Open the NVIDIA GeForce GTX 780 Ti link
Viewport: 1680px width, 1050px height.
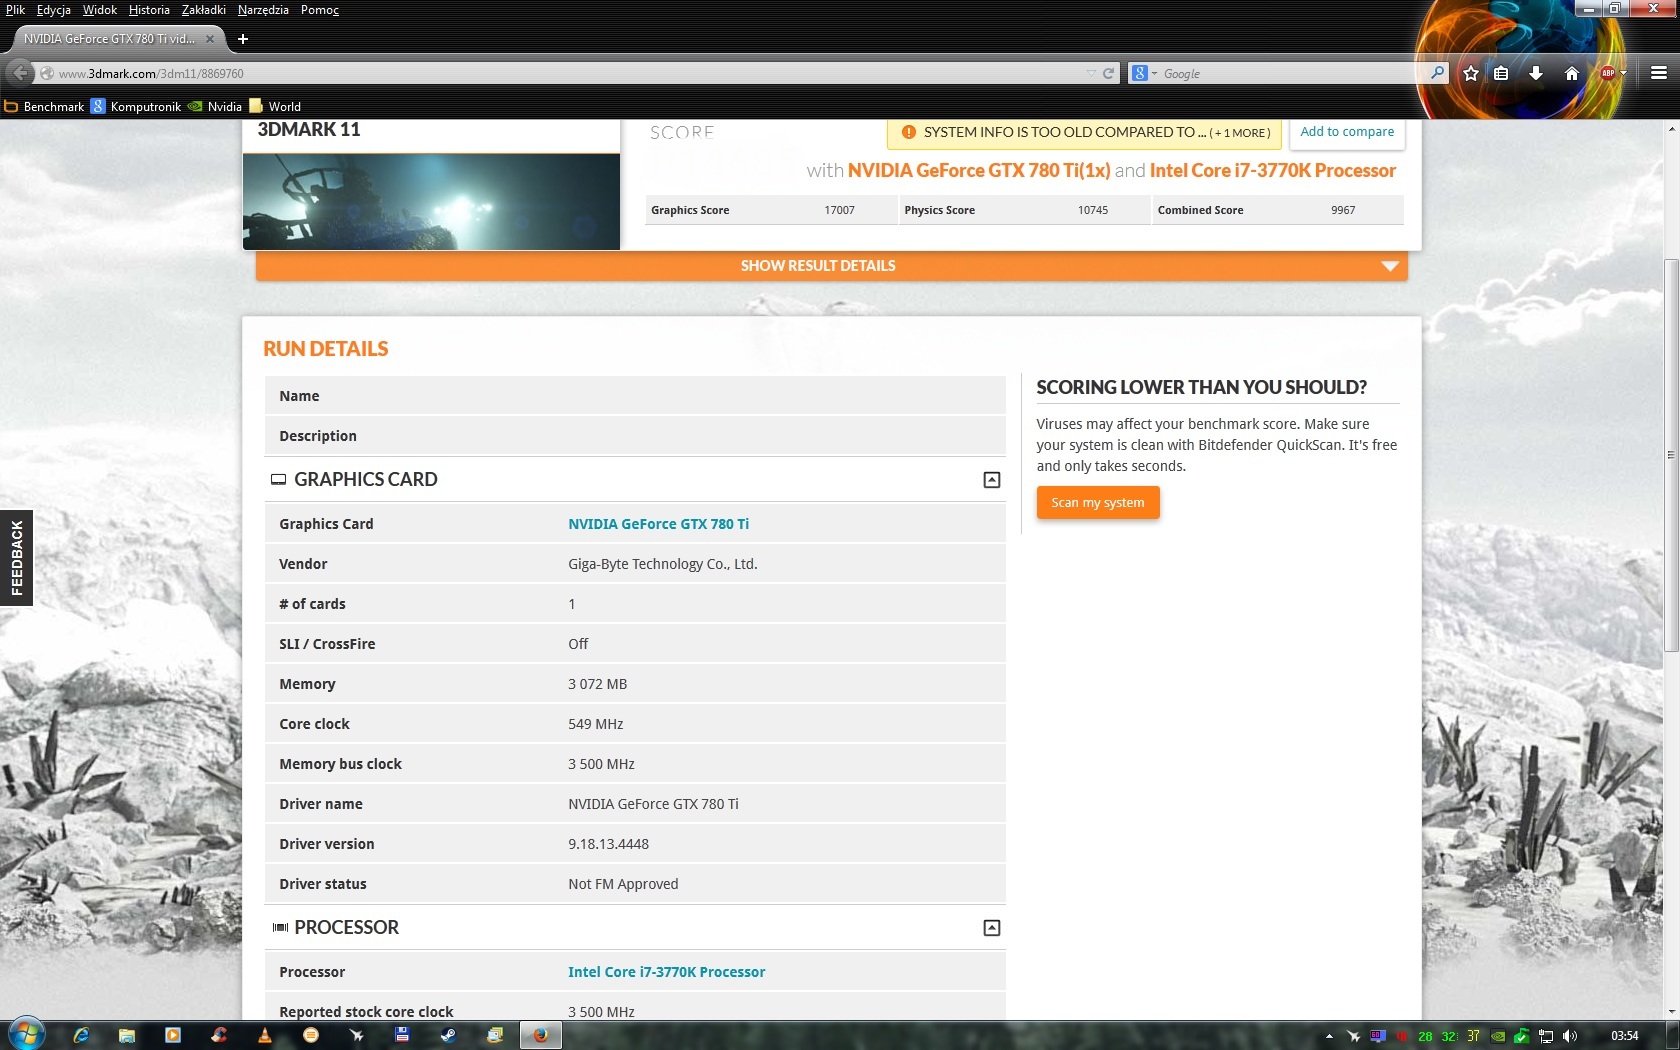(x=658, y=524)
